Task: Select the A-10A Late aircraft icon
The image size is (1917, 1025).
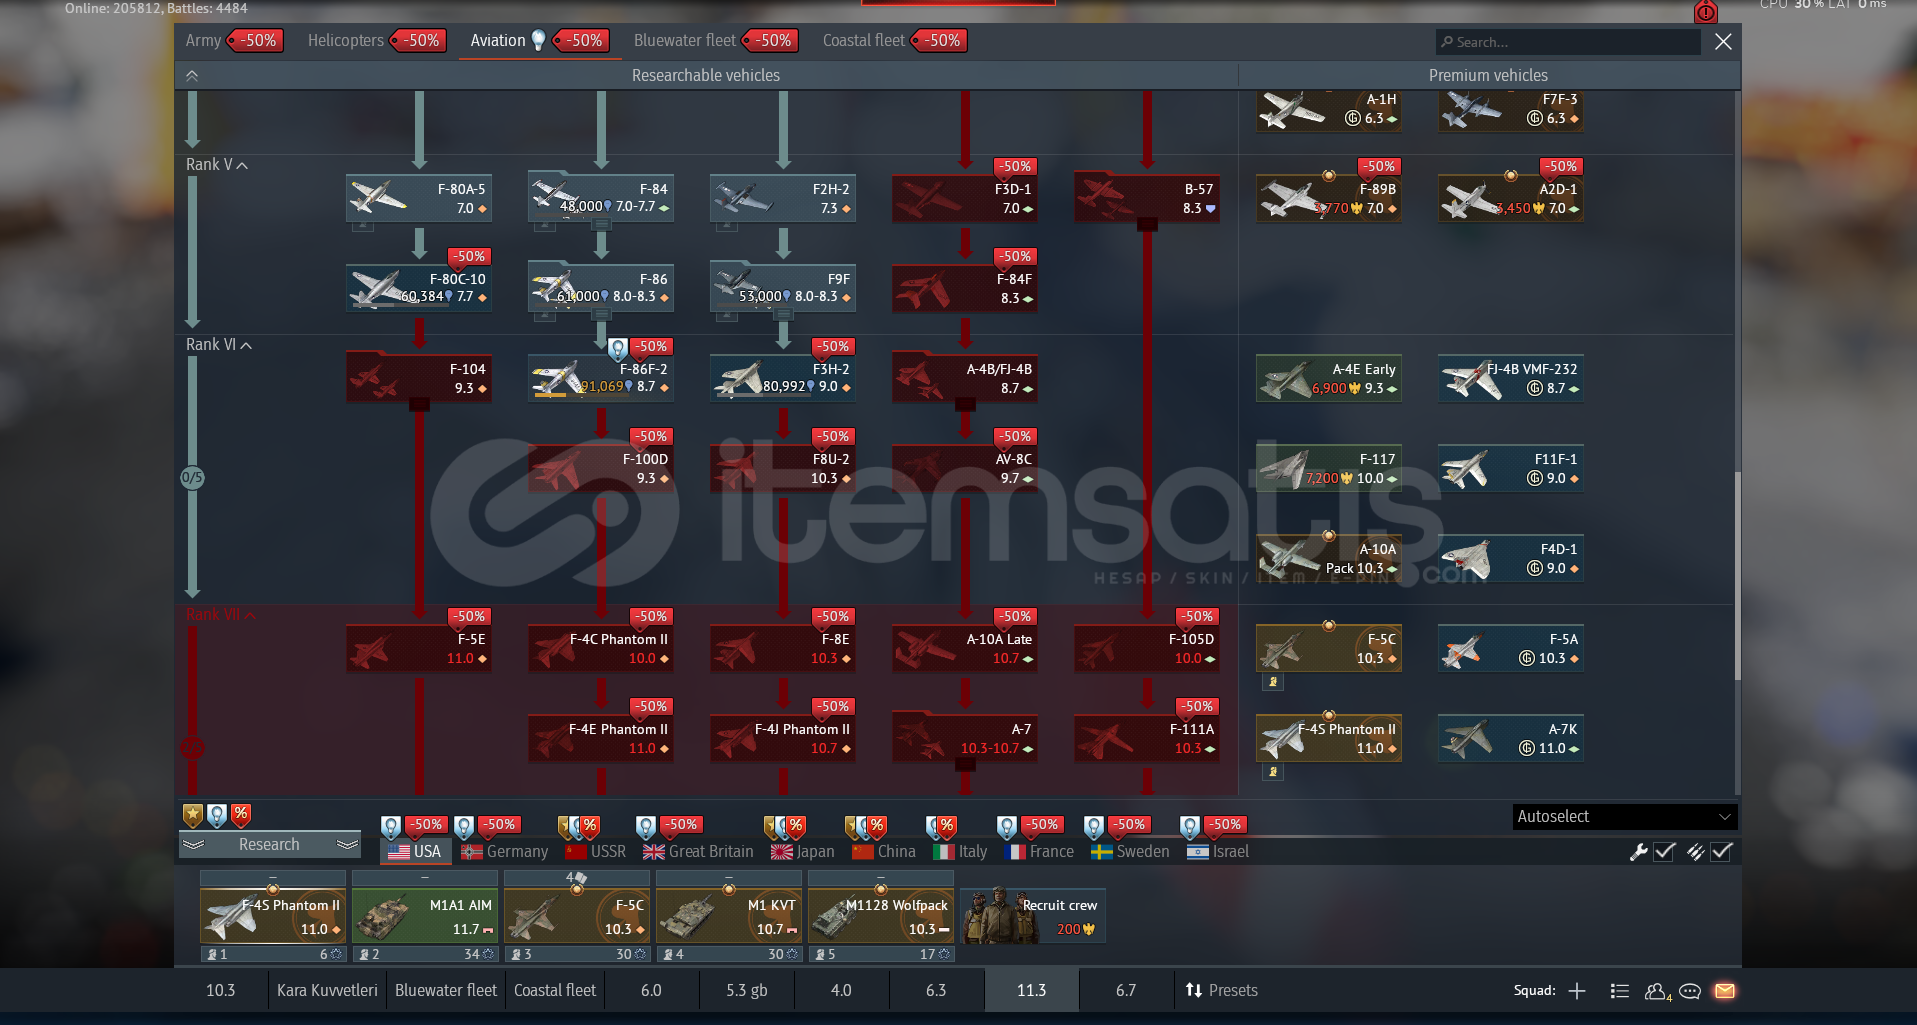Action: pyautogui.click(x=964, y=648)
